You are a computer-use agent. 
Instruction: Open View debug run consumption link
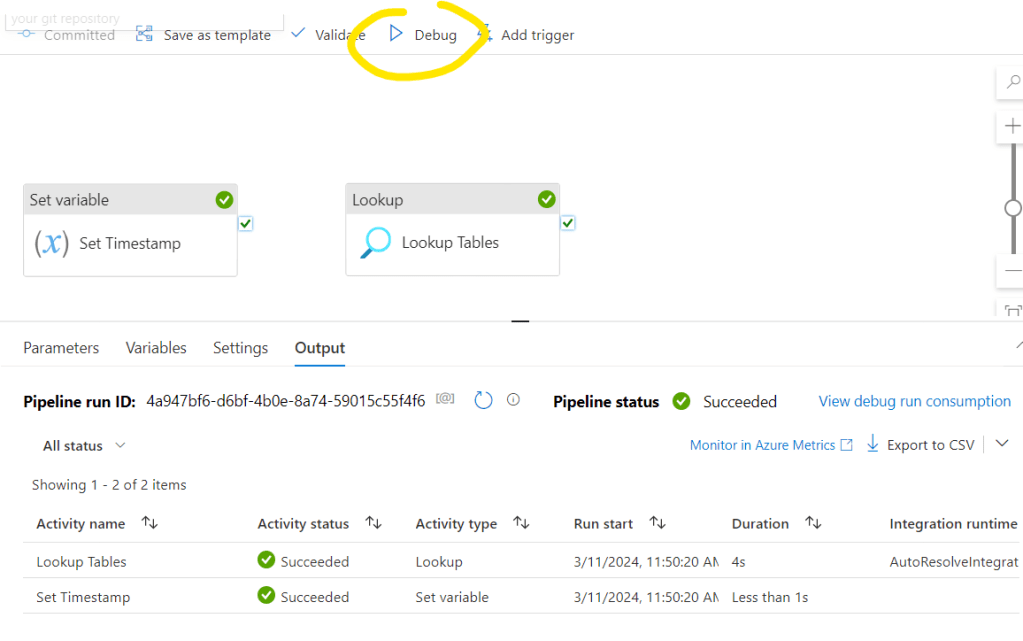[x=914, y=401]
